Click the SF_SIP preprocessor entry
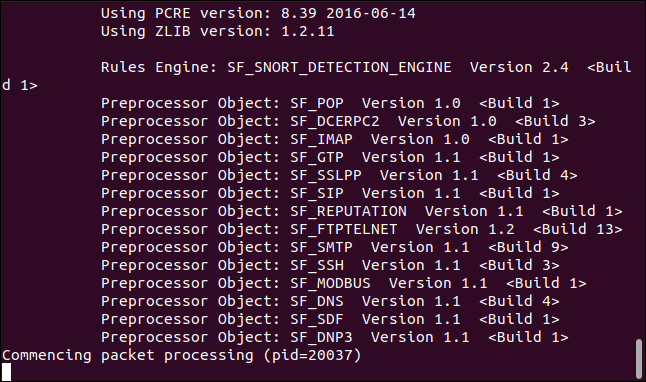Image resolution: width=646 pixels, height=382 pixels. [330, 193]
